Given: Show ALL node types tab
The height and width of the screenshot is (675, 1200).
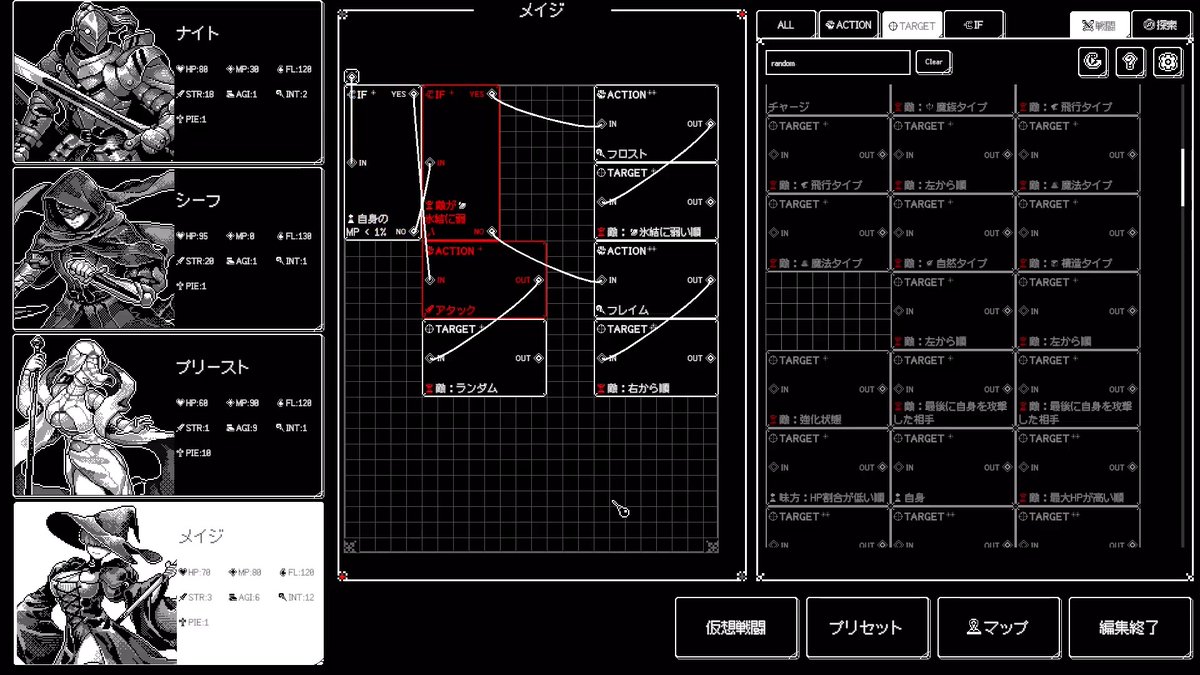Looking at the screenshot, I should click(785, 25).
